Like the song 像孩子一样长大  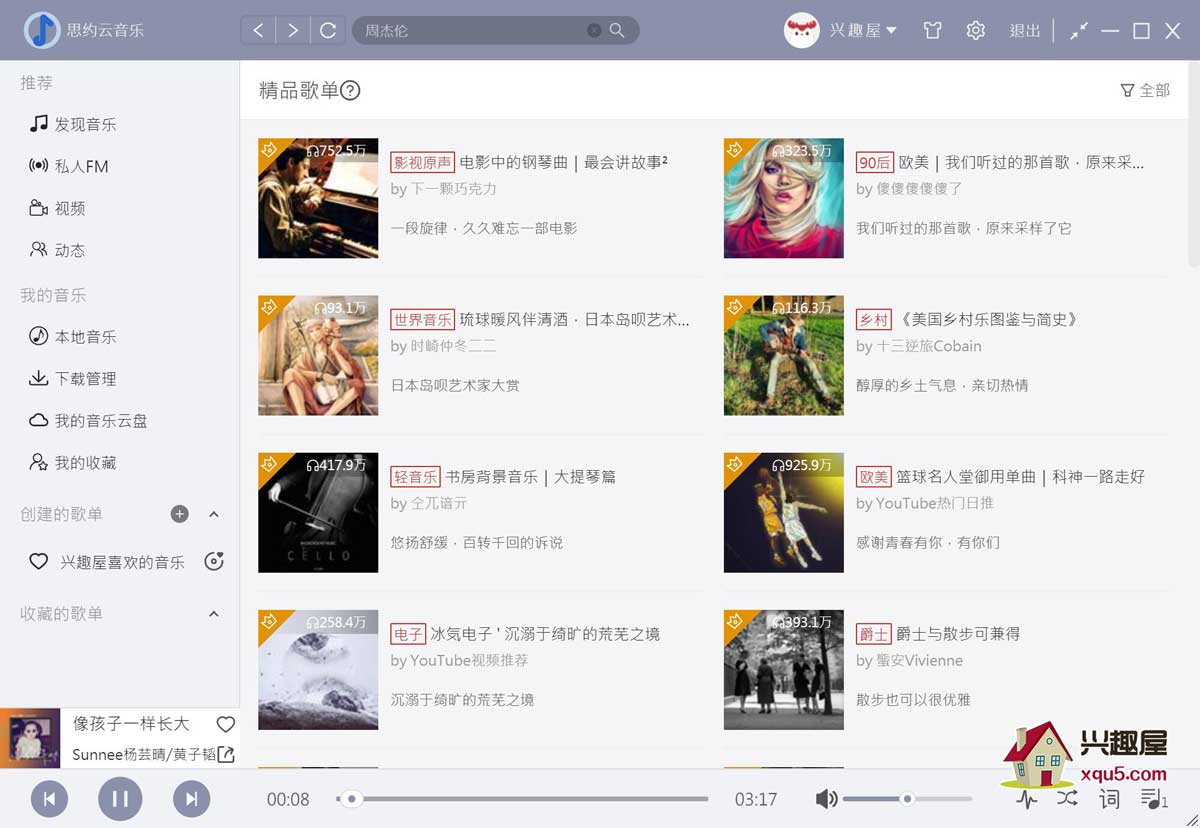[x=226, y=724]
